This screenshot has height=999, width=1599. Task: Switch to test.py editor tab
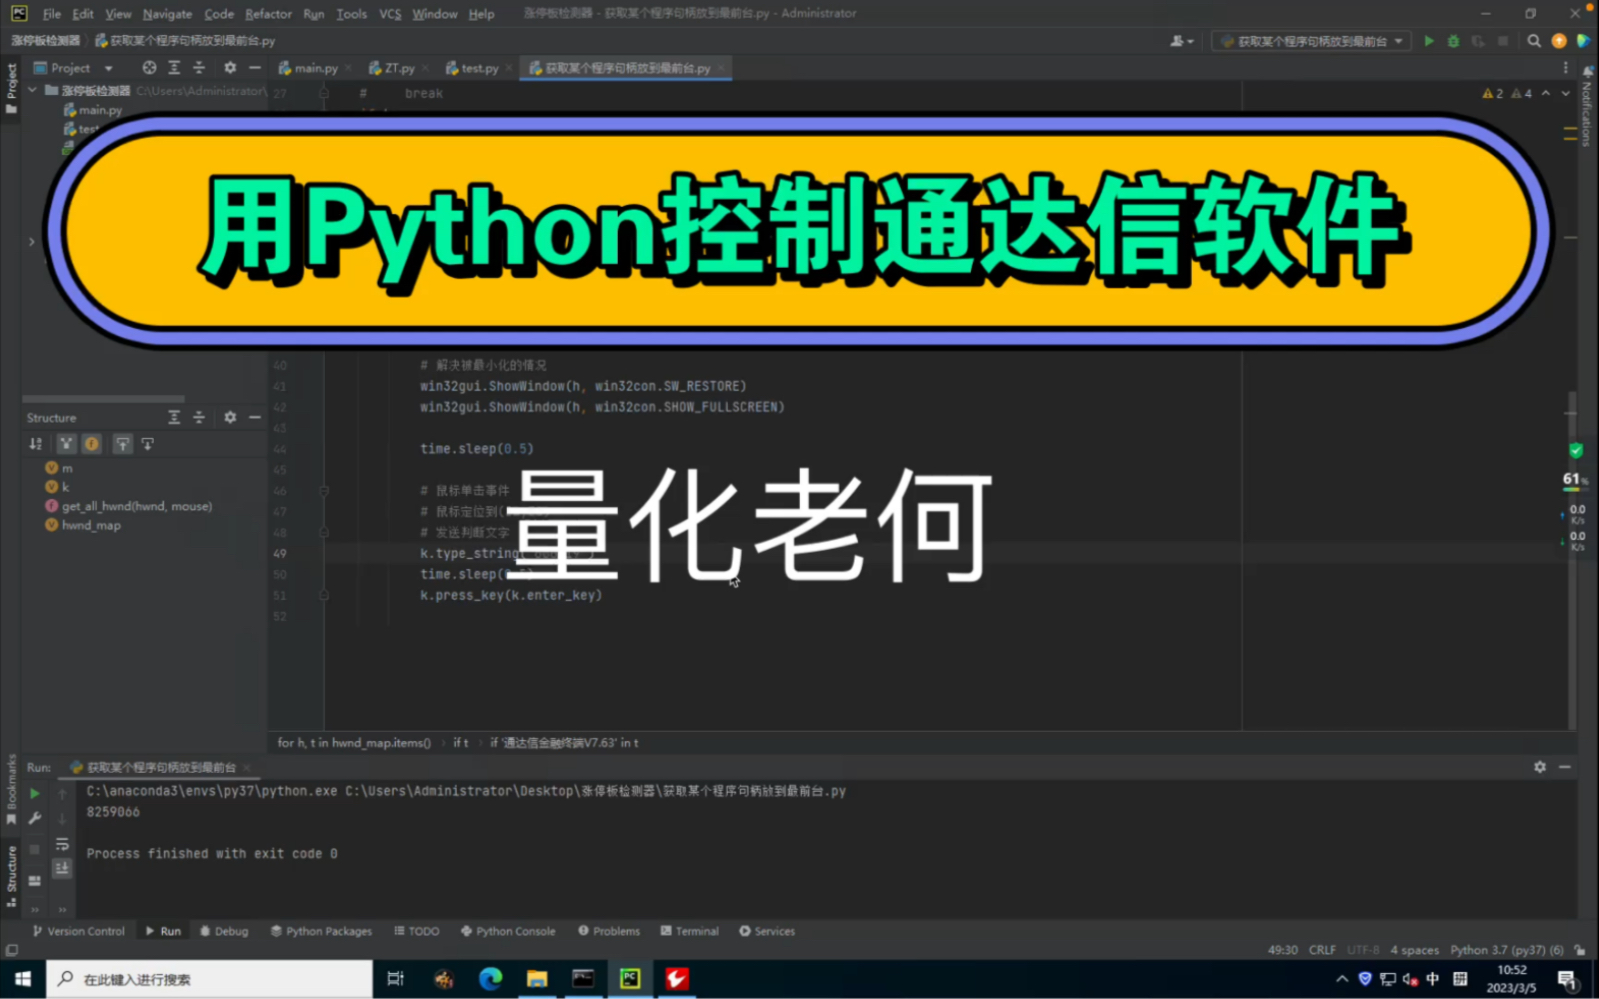click(478, 68)
